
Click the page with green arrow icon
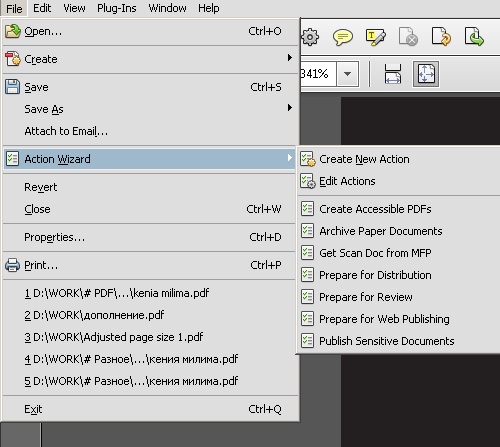pyautogui.click(x=474, y=36)
